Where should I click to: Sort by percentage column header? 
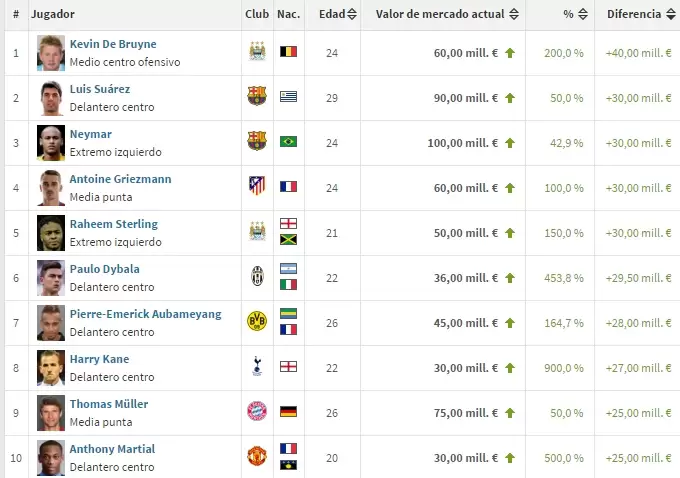pos(574,14)
